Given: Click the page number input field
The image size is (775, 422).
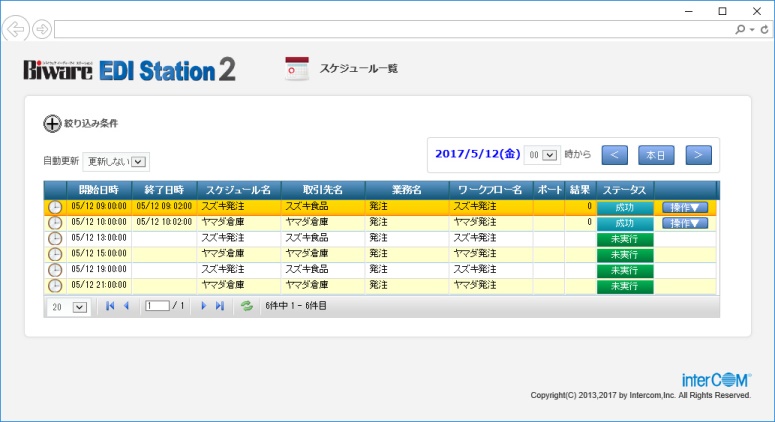Looking at the screenshot, I should pos(157,306).
